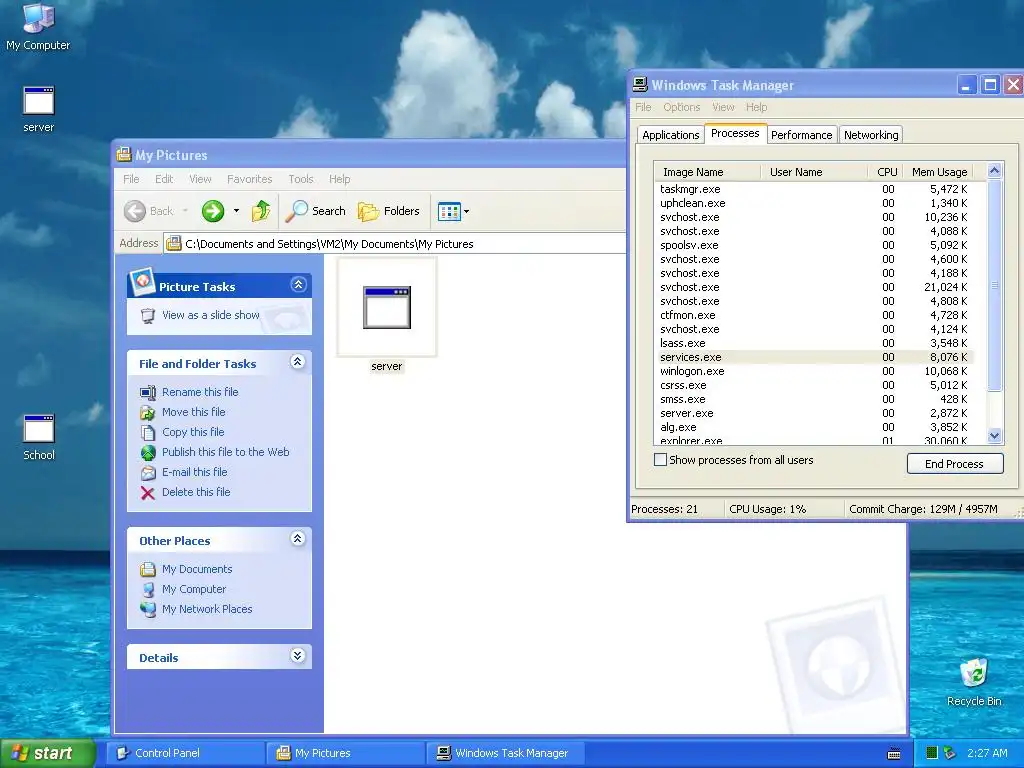The width and height of the screenshot is (1024, 768).
Task: Sort processes by CPU column header
Action: click(887, 172)
